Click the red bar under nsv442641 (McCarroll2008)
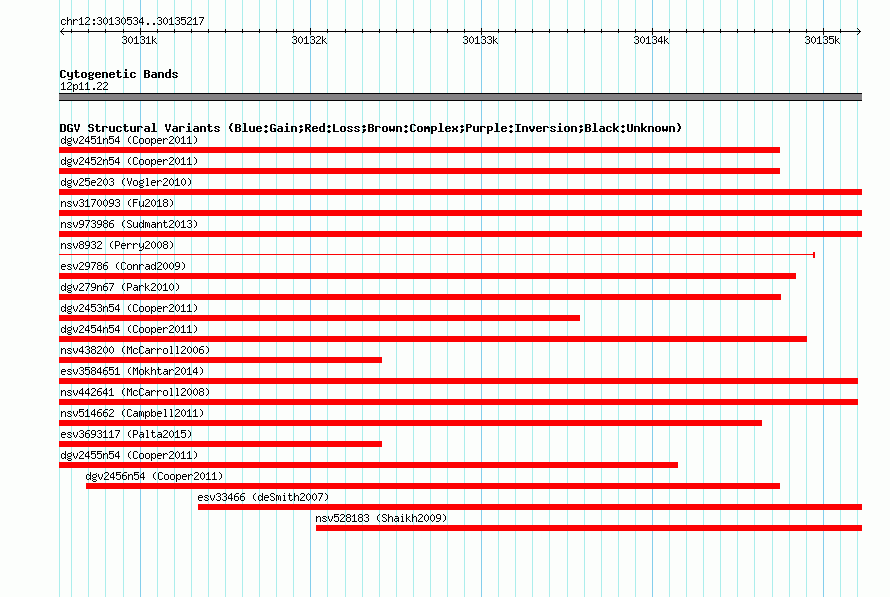 (x=459, y=402)
